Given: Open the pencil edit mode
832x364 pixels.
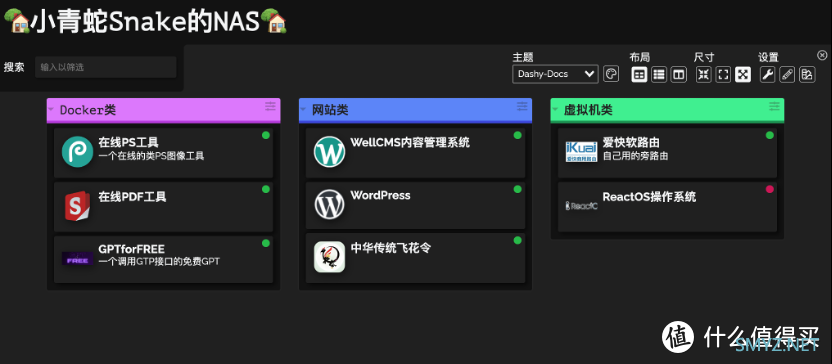Looking at the screenshot, I should (x=787, y=75).
